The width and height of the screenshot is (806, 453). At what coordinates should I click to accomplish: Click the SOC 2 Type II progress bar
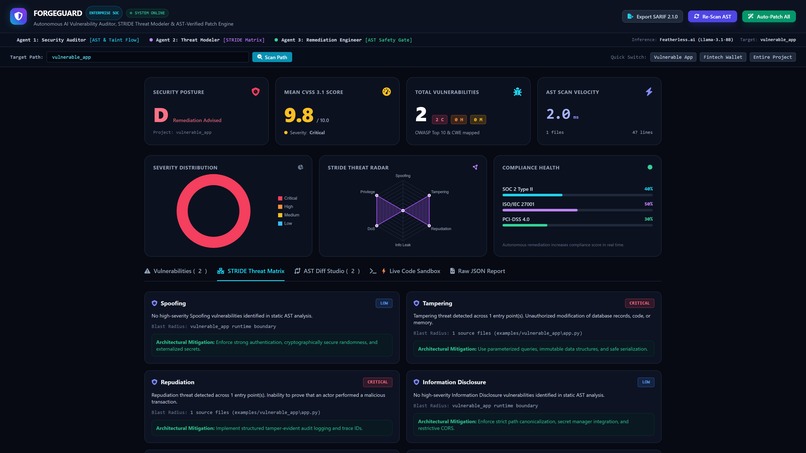click(x=577, y=195)
